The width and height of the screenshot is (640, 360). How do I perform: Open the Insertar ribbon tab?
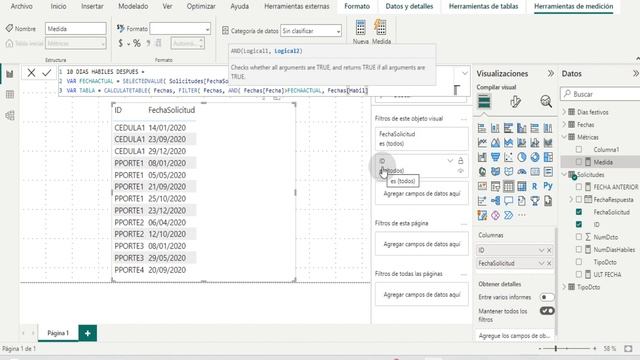coord(92,6)
